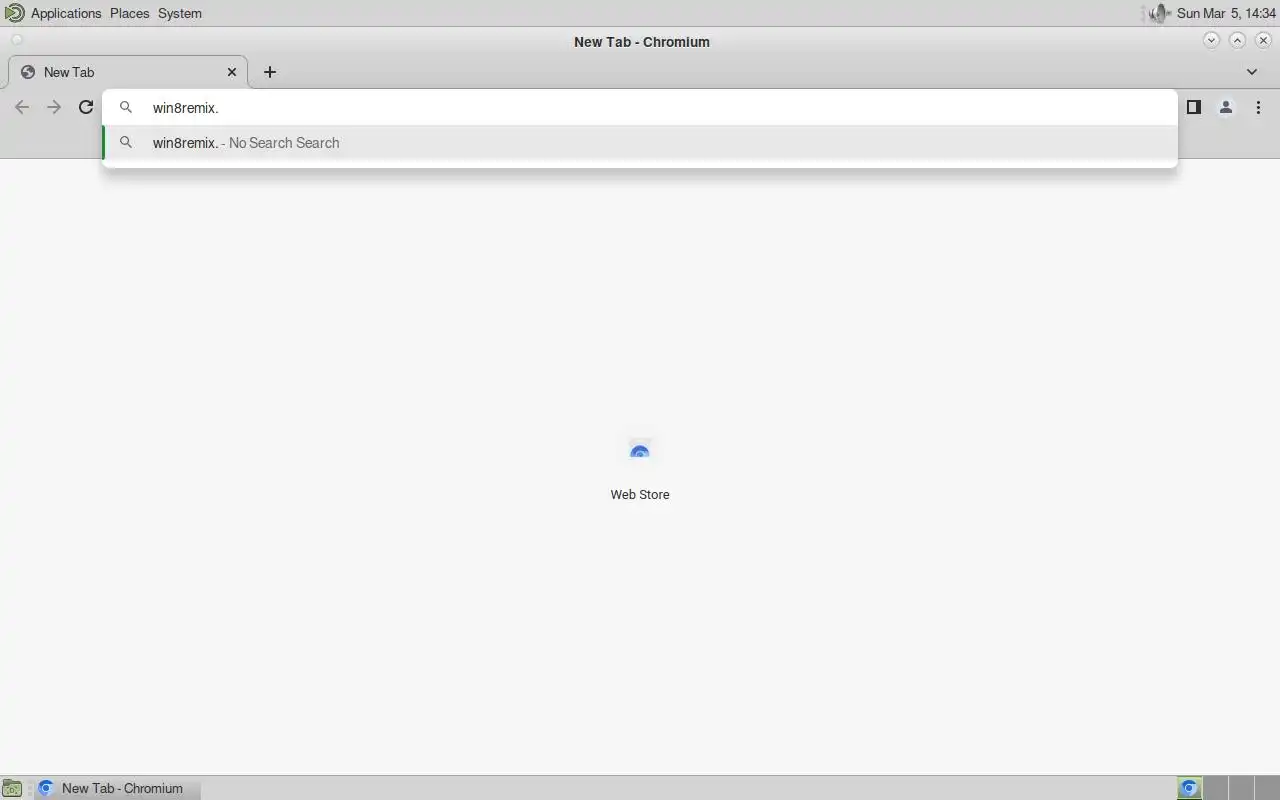Image resolution: width=1280 pixels, height=800 pixels.
Task: Click the Web Store label text
Action: click(x=640, y=494)
